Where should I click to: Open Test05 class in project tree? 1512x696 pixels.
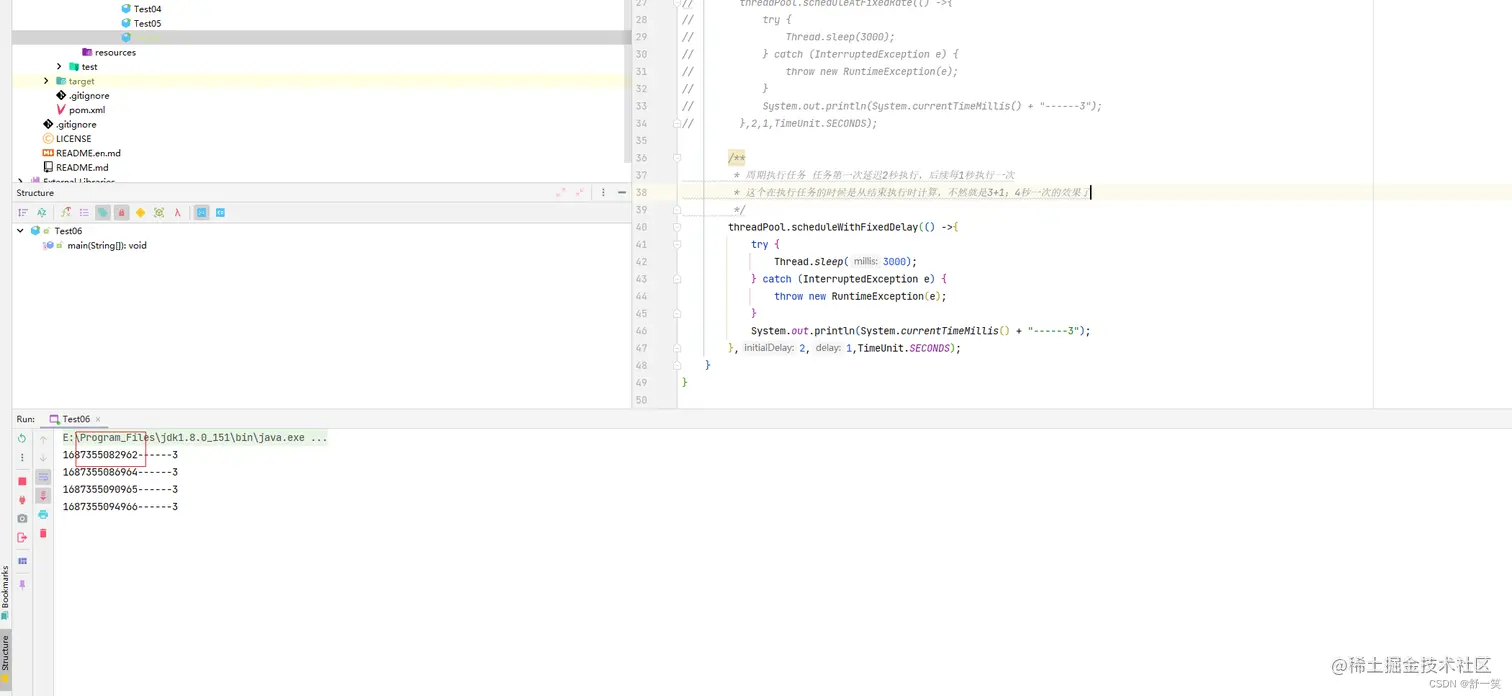[147, 23]
